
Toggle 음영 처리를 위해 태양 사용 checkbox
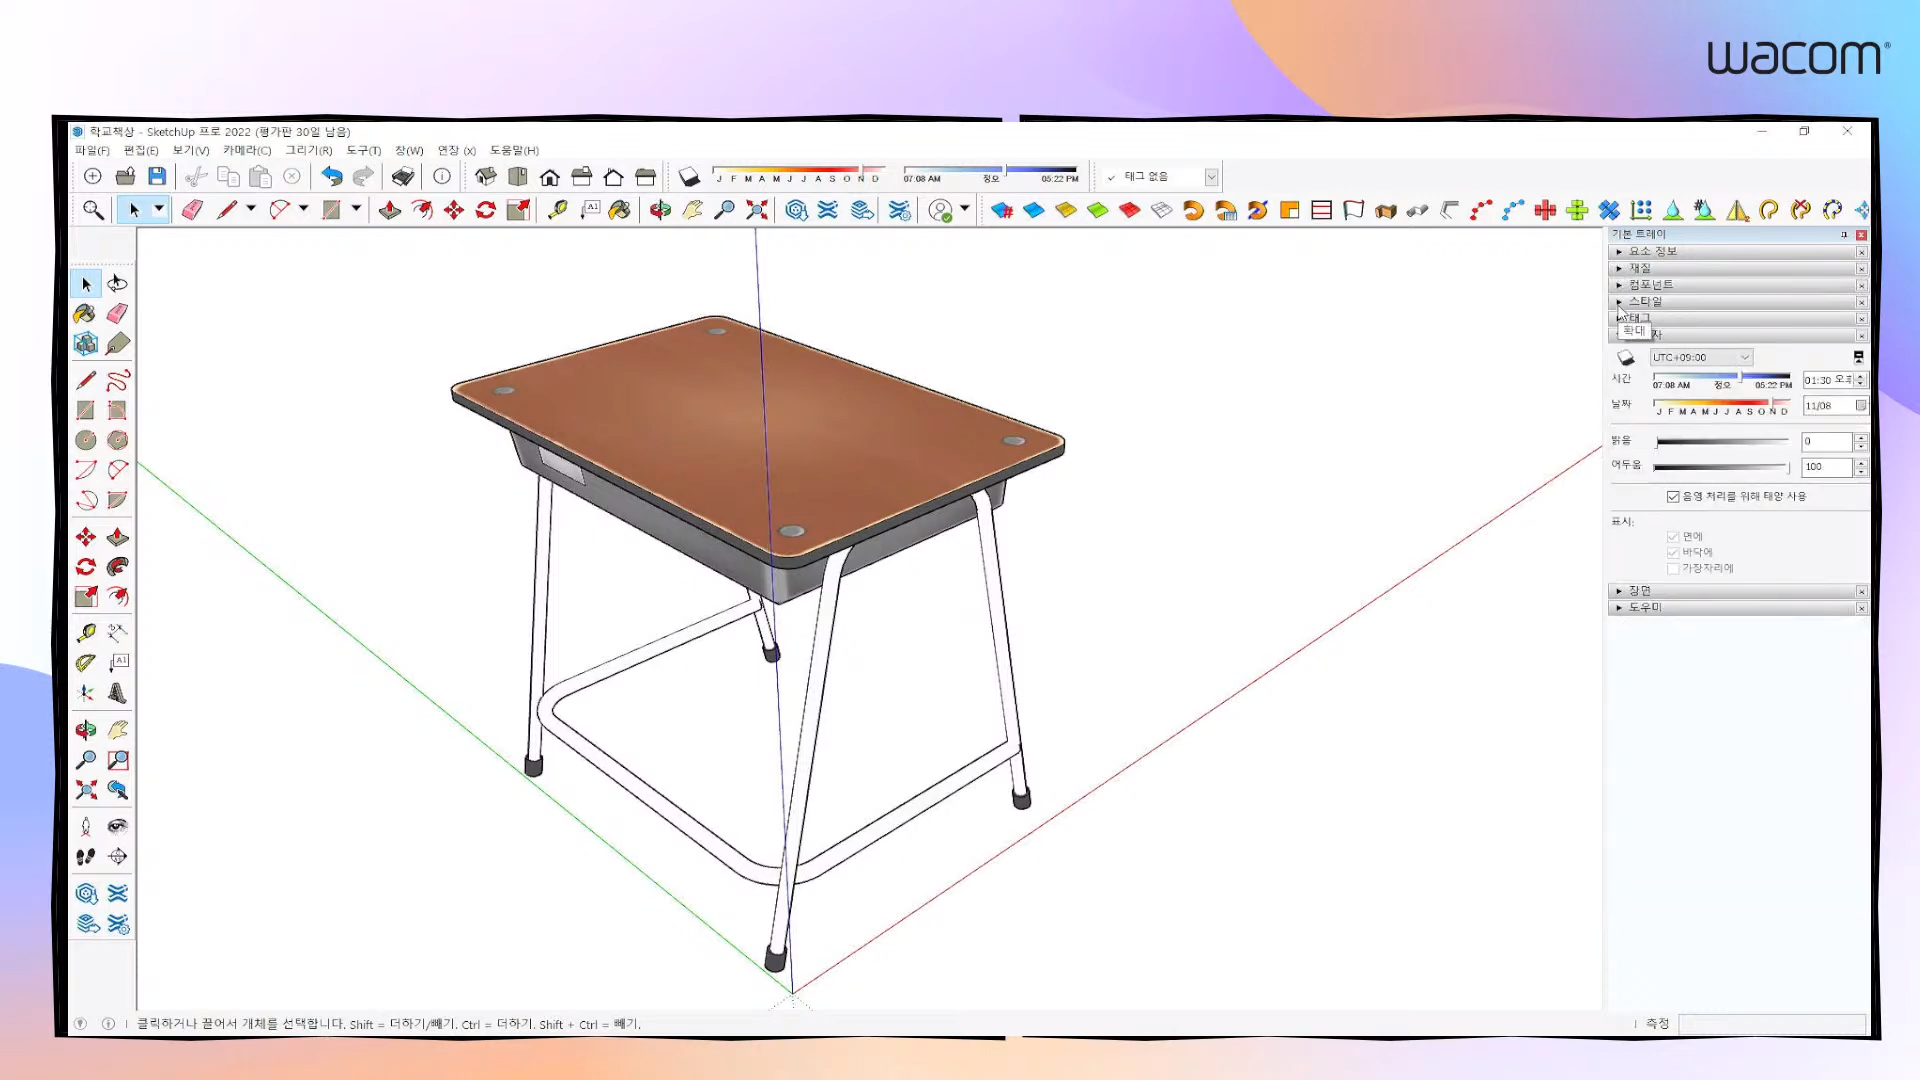[1673, 497]
